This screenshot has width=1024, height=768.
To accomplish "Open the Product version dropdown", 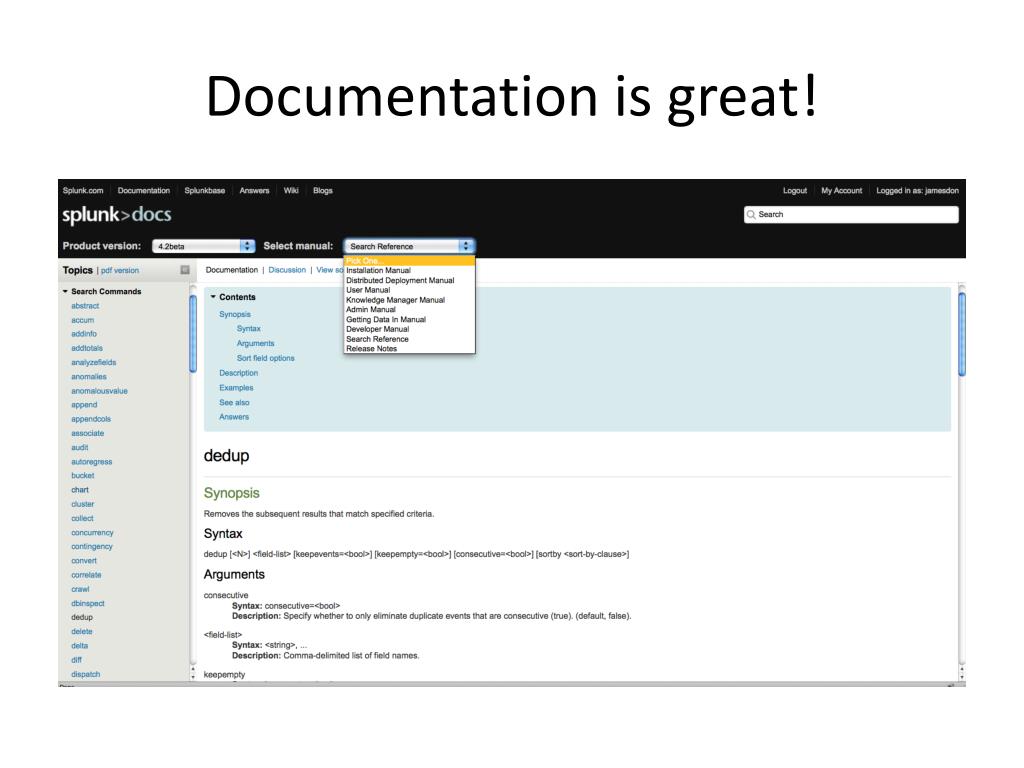I will [203, 246].
